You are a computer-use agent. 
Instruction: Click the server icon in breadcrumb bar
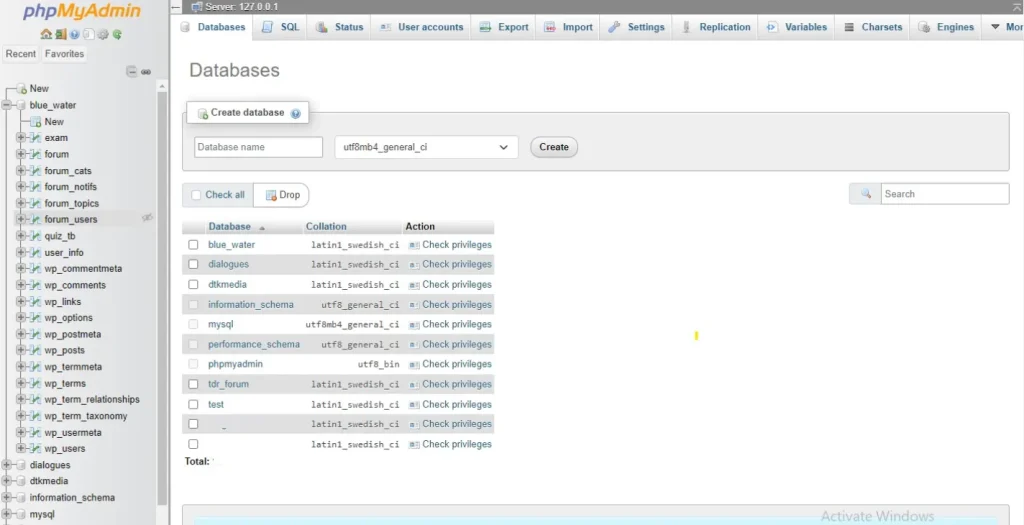pyautogui.click(x=197, y=7)
